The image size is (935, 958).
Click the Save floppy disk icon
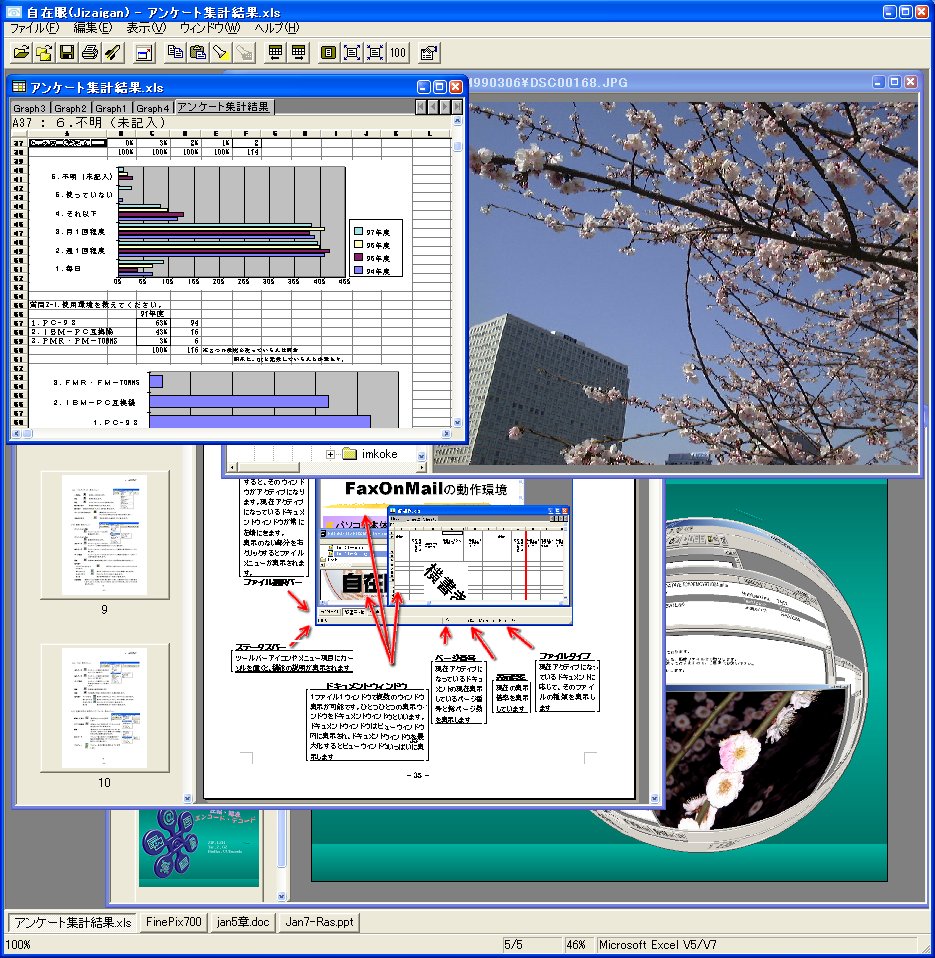(67, 53)
